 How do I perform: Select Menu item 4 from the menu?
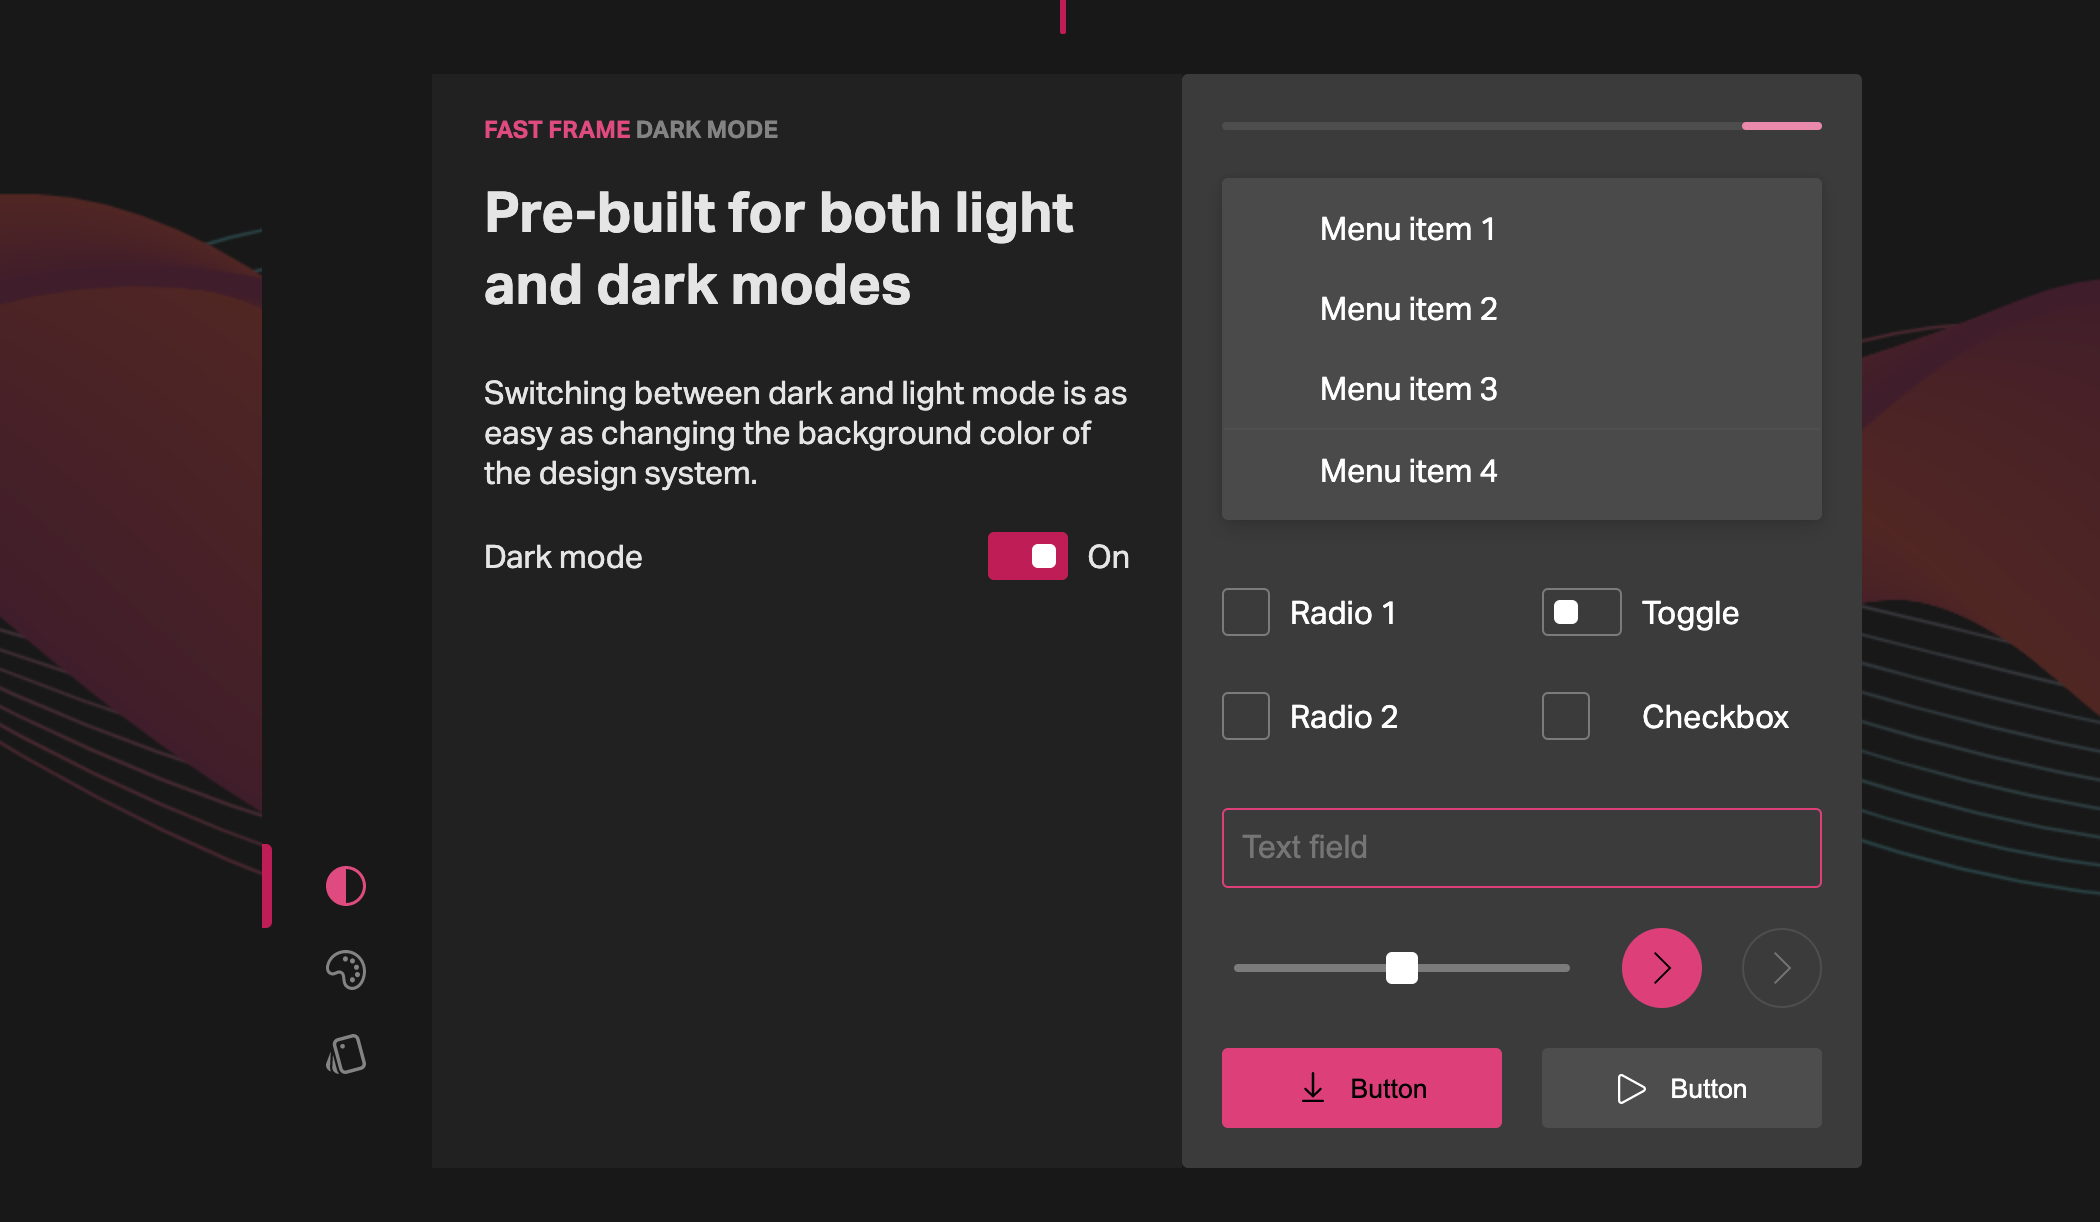tap(1407, 470)
